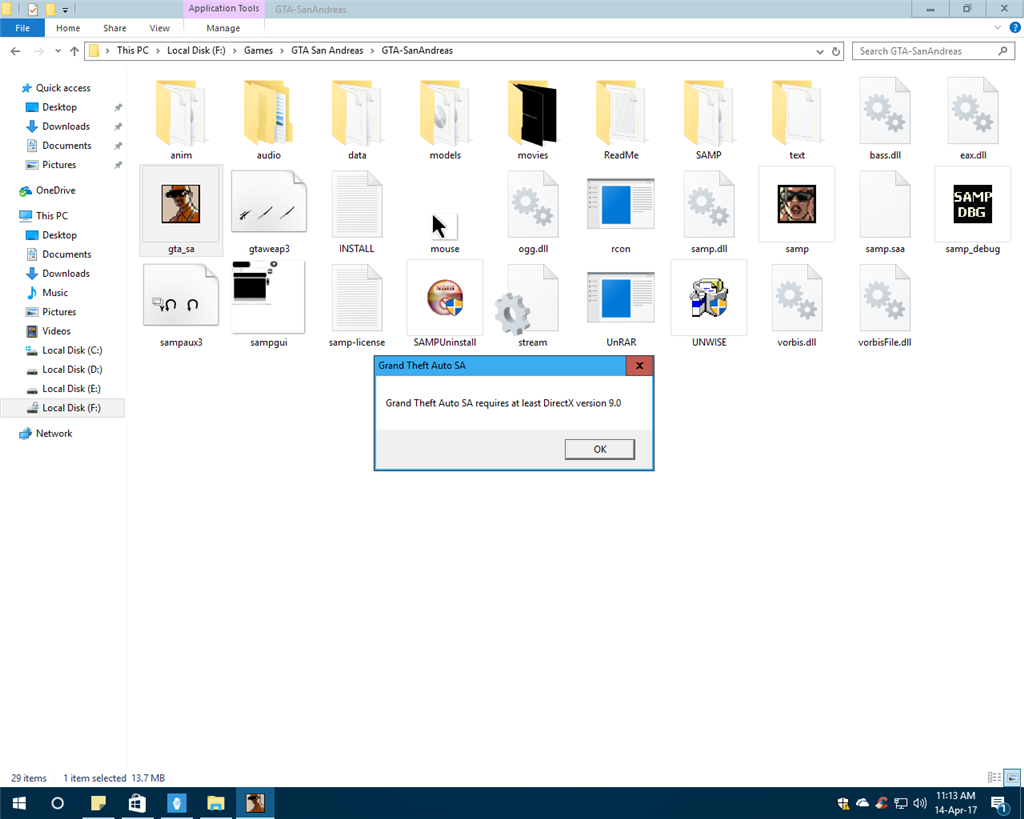Select the SAMP folder
This screenshot has width=1024, height=819.
point(709,112)
